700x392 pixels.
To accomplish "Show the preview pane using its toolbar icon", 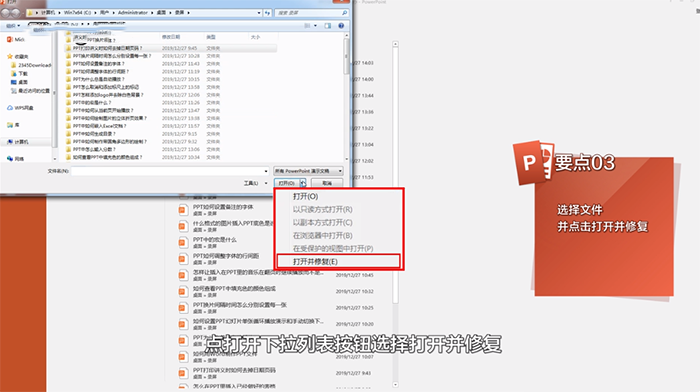I will click(328, 26).
